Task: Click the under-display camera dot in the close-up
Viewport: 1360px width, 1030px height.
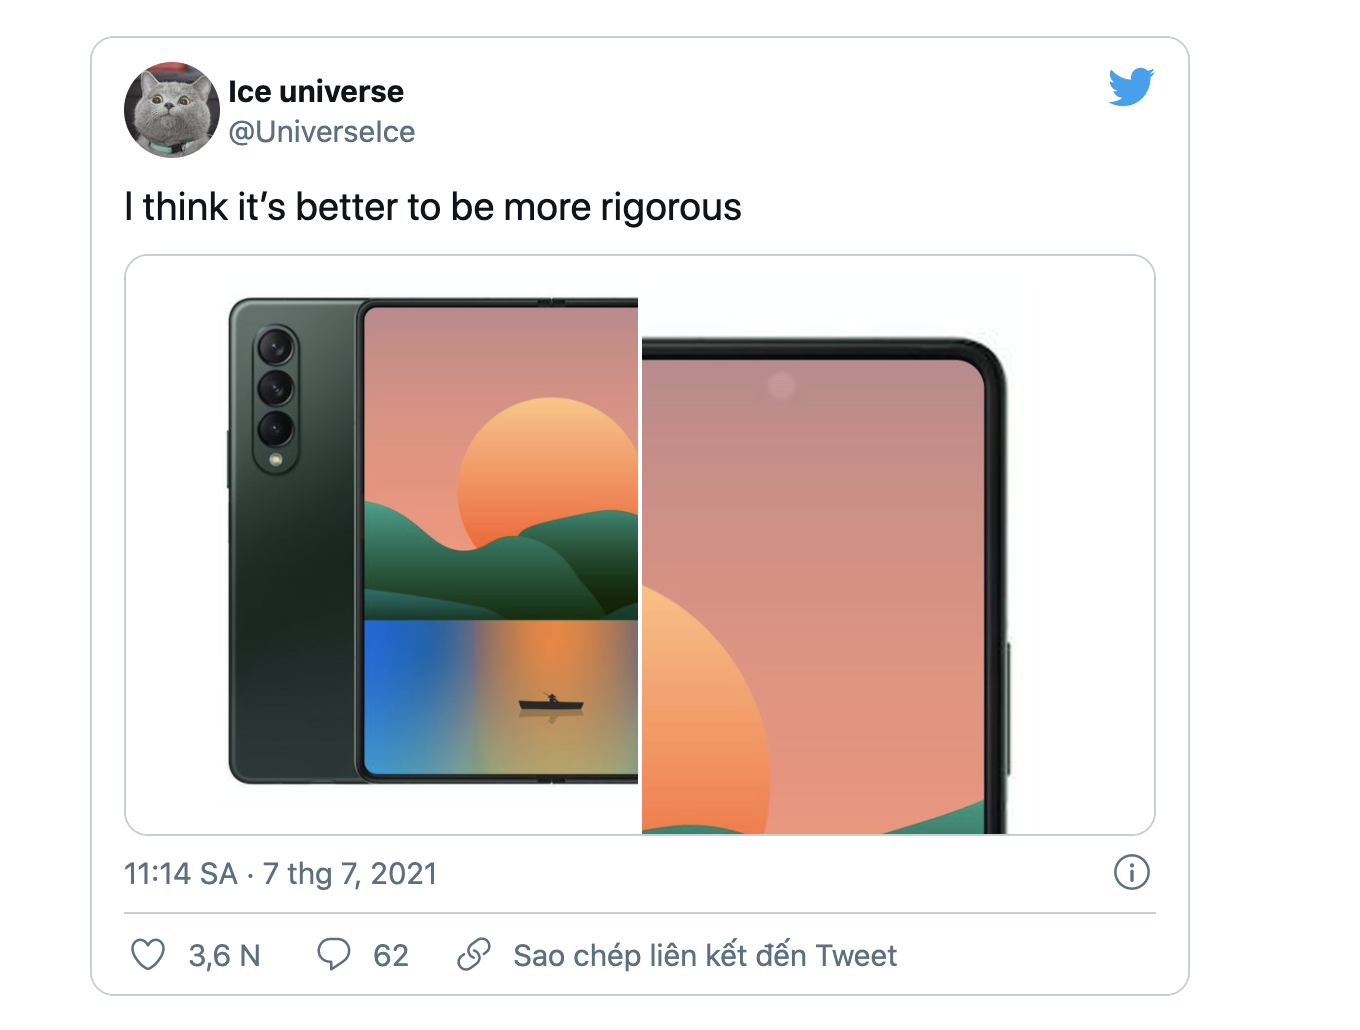Action: (x=781, y=385)
